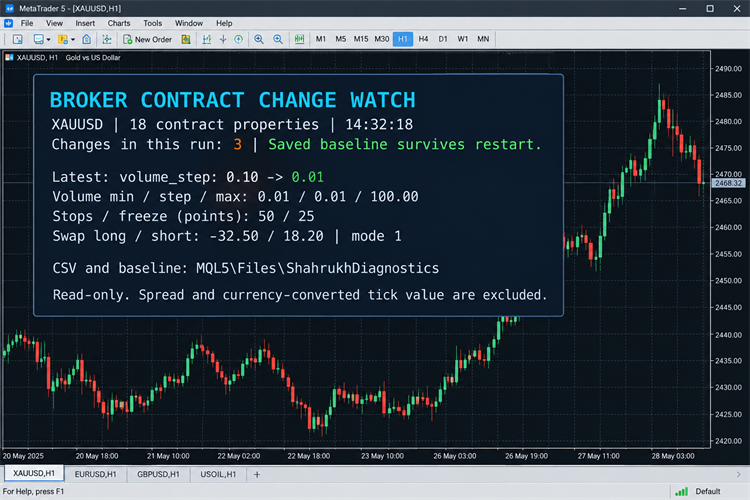This screenshot has width=750, height=500.
Task: Click the MetaTrader app icon beside File
Action: [x=9, y=23]
